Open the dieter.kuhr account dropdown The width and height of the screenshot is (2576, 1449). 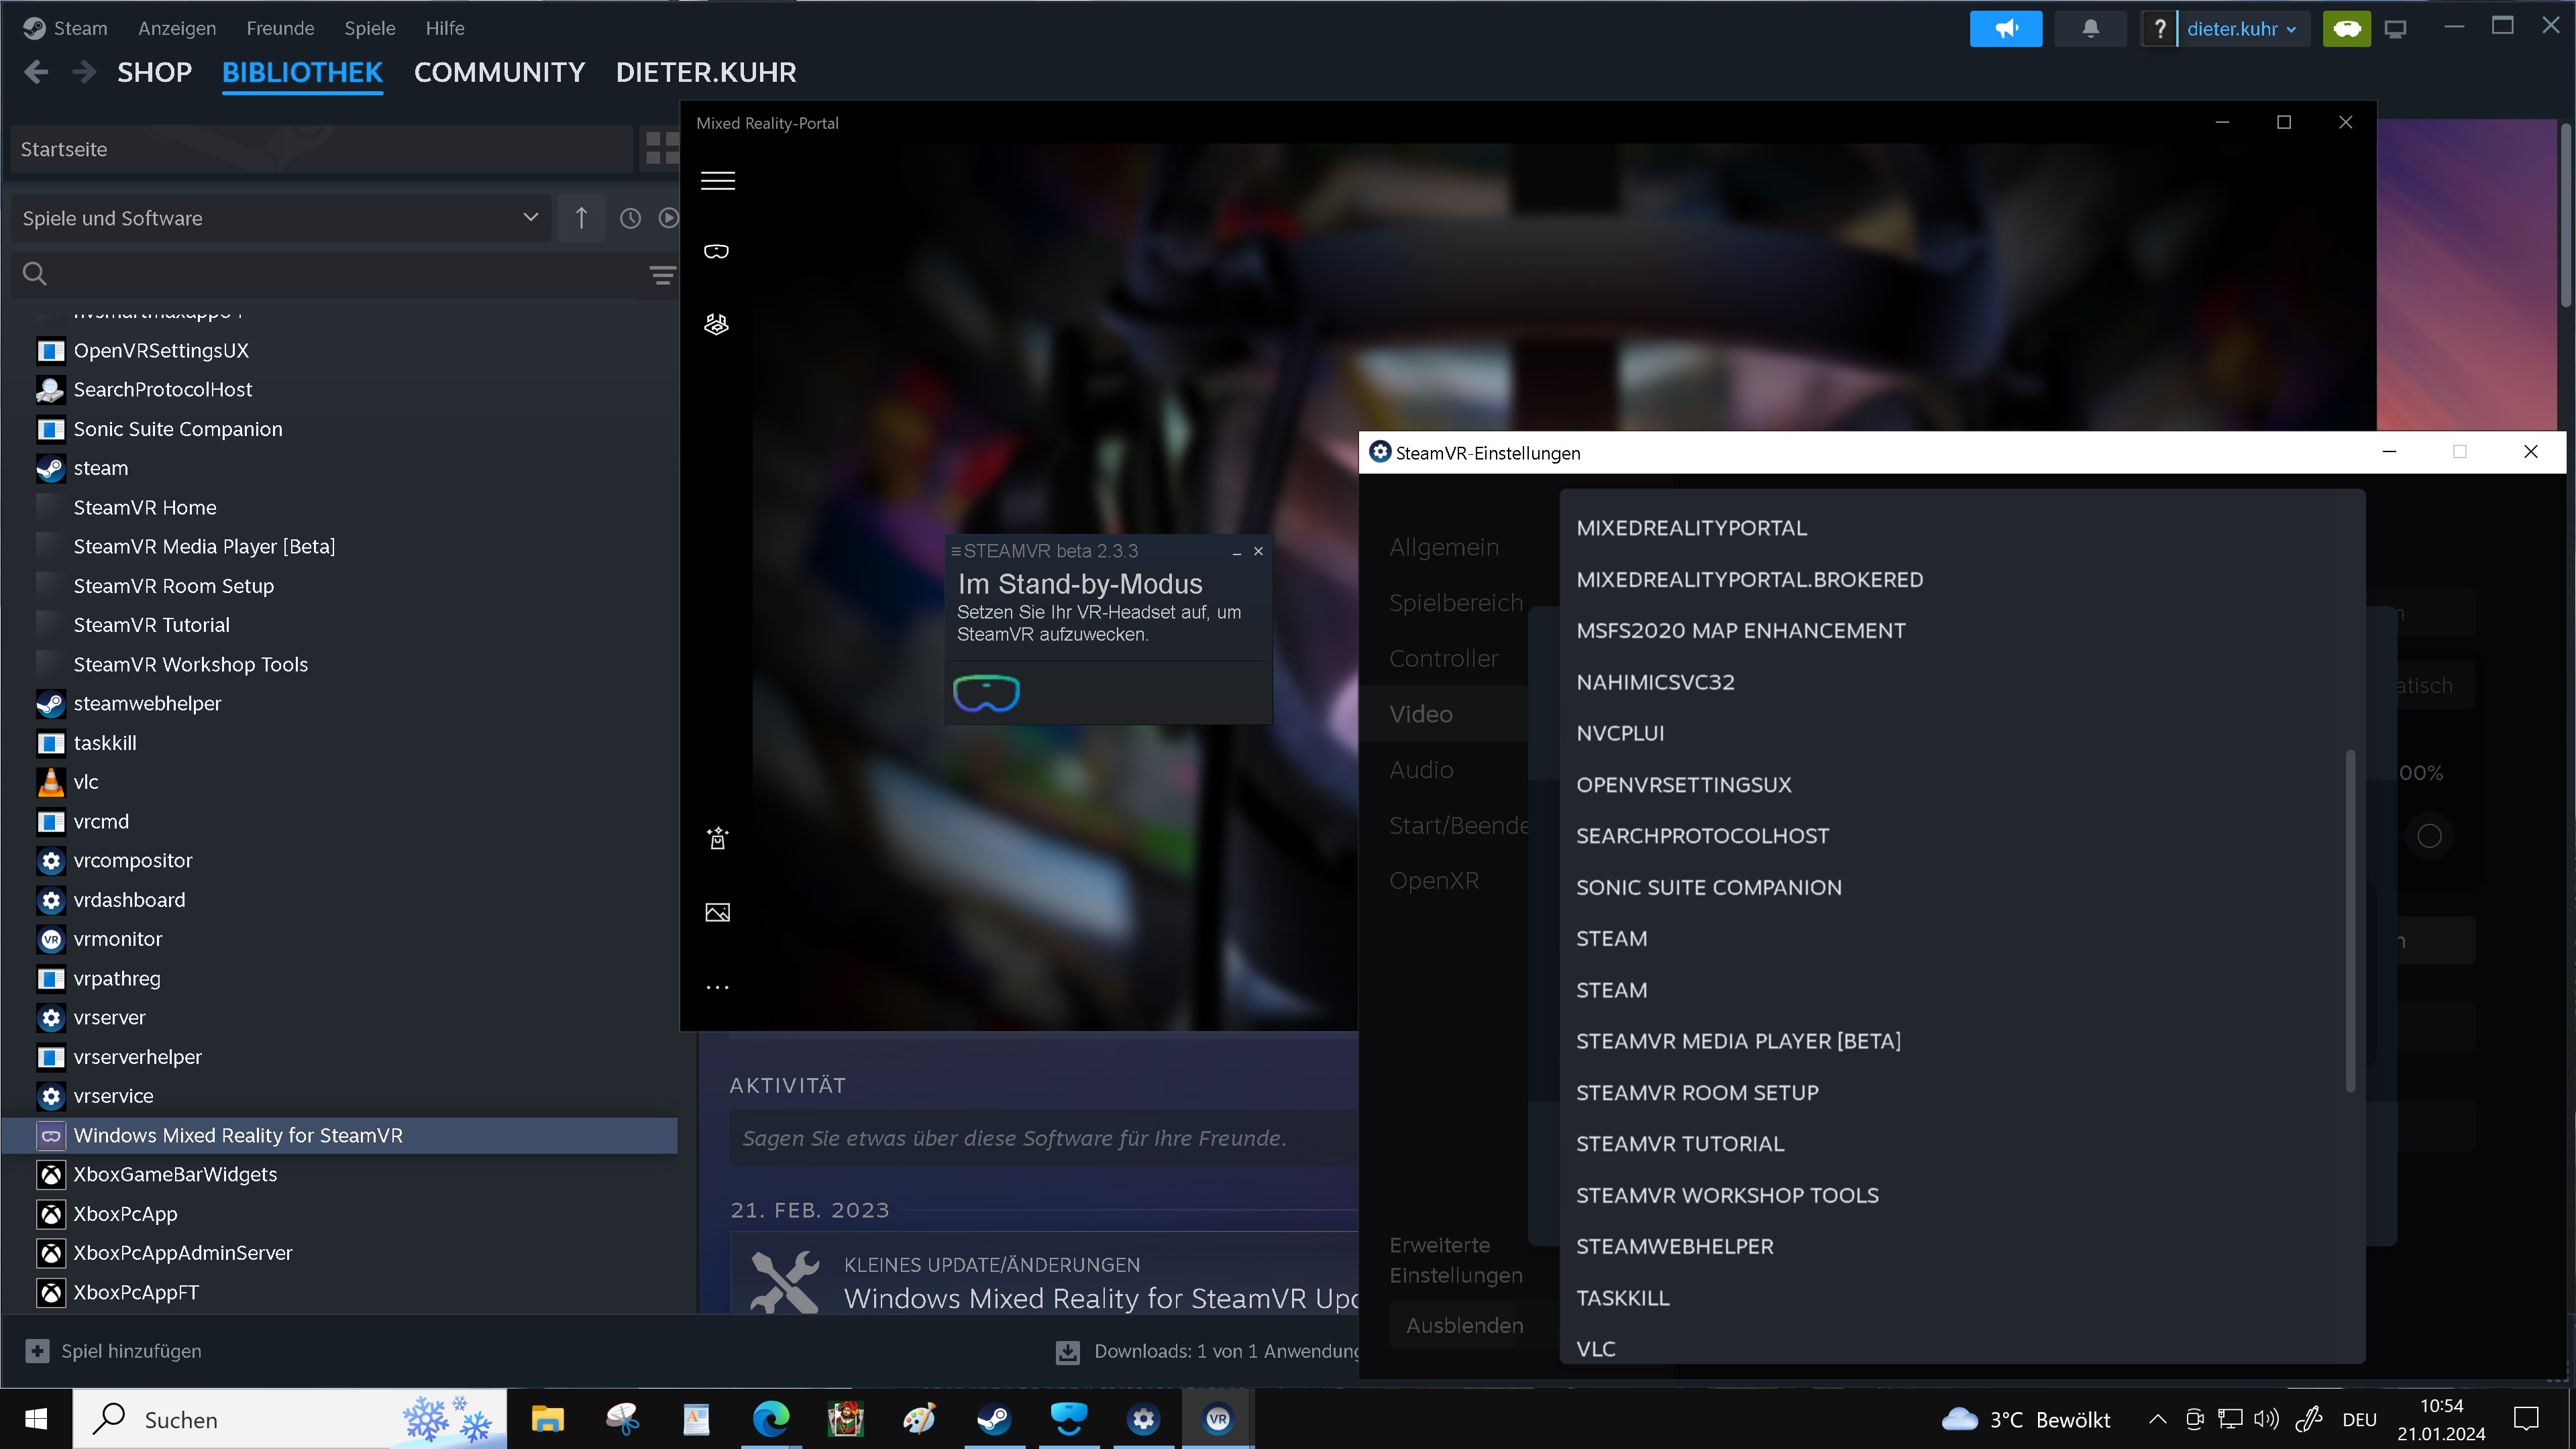(2241, 28)
